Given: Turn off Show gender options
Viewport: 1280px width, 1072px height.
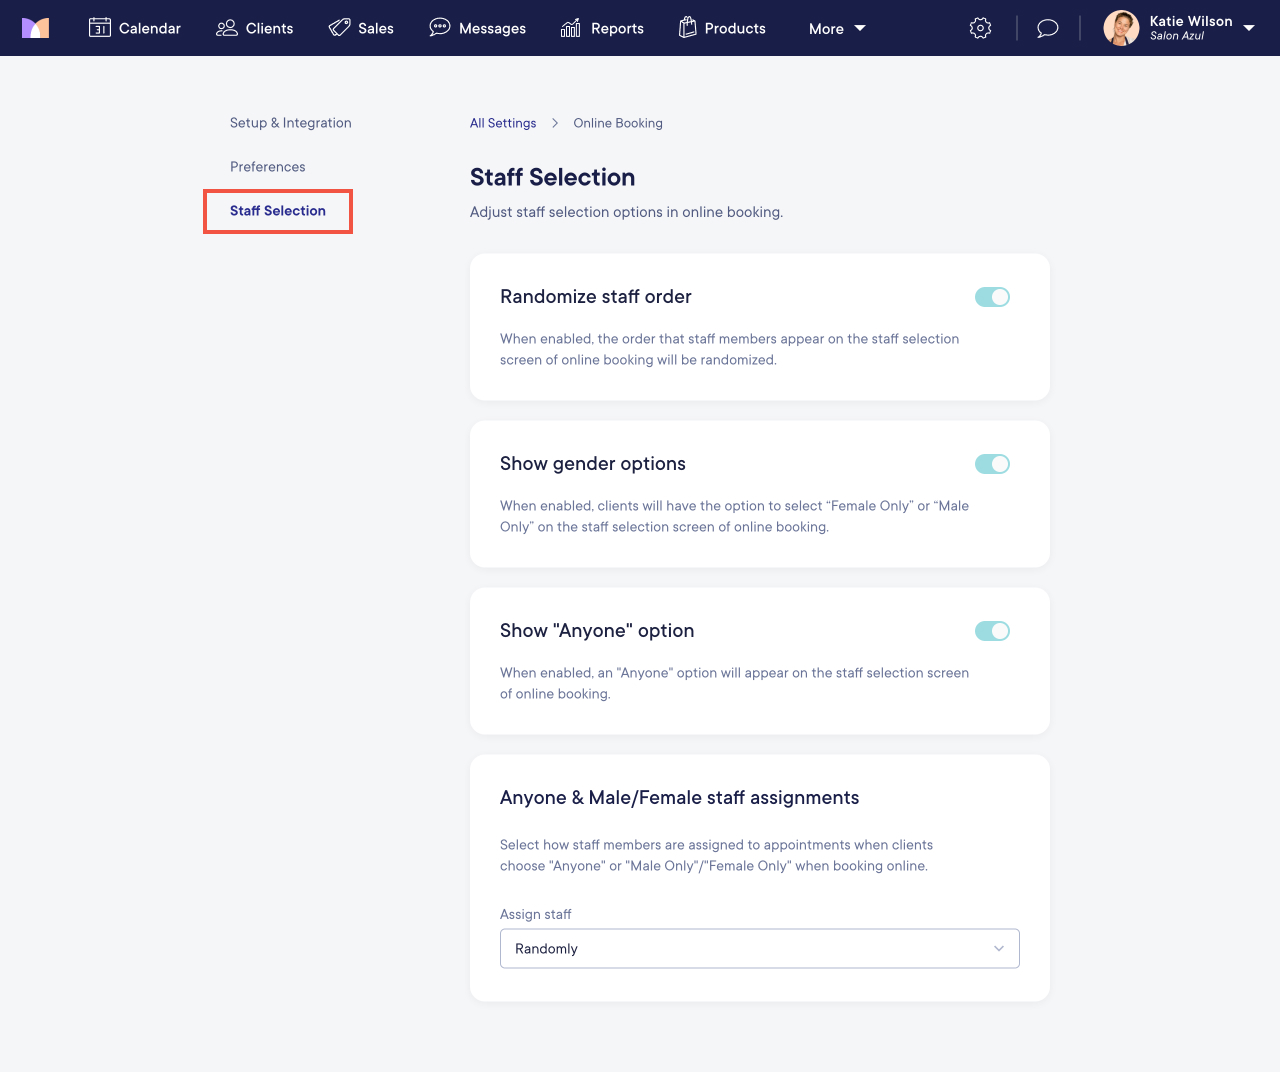Looking at the screenshot, I should pyautogui.click(x=992, y=464).
